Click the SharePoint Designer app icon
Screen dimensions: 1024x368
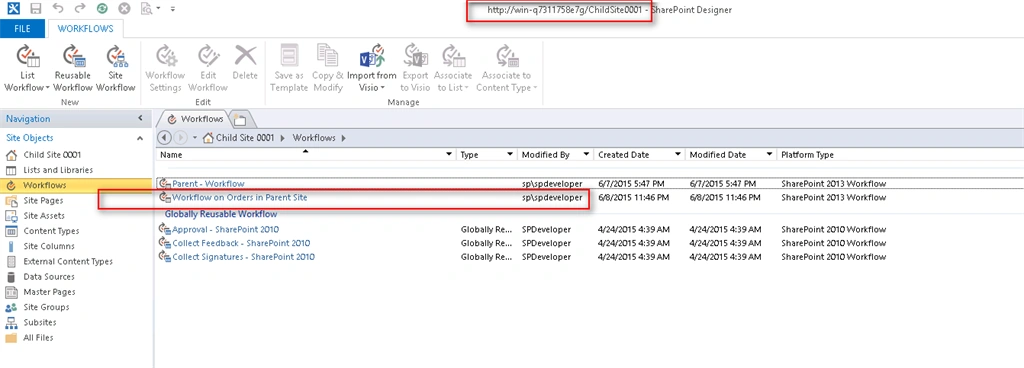click(x=12, y=8)
